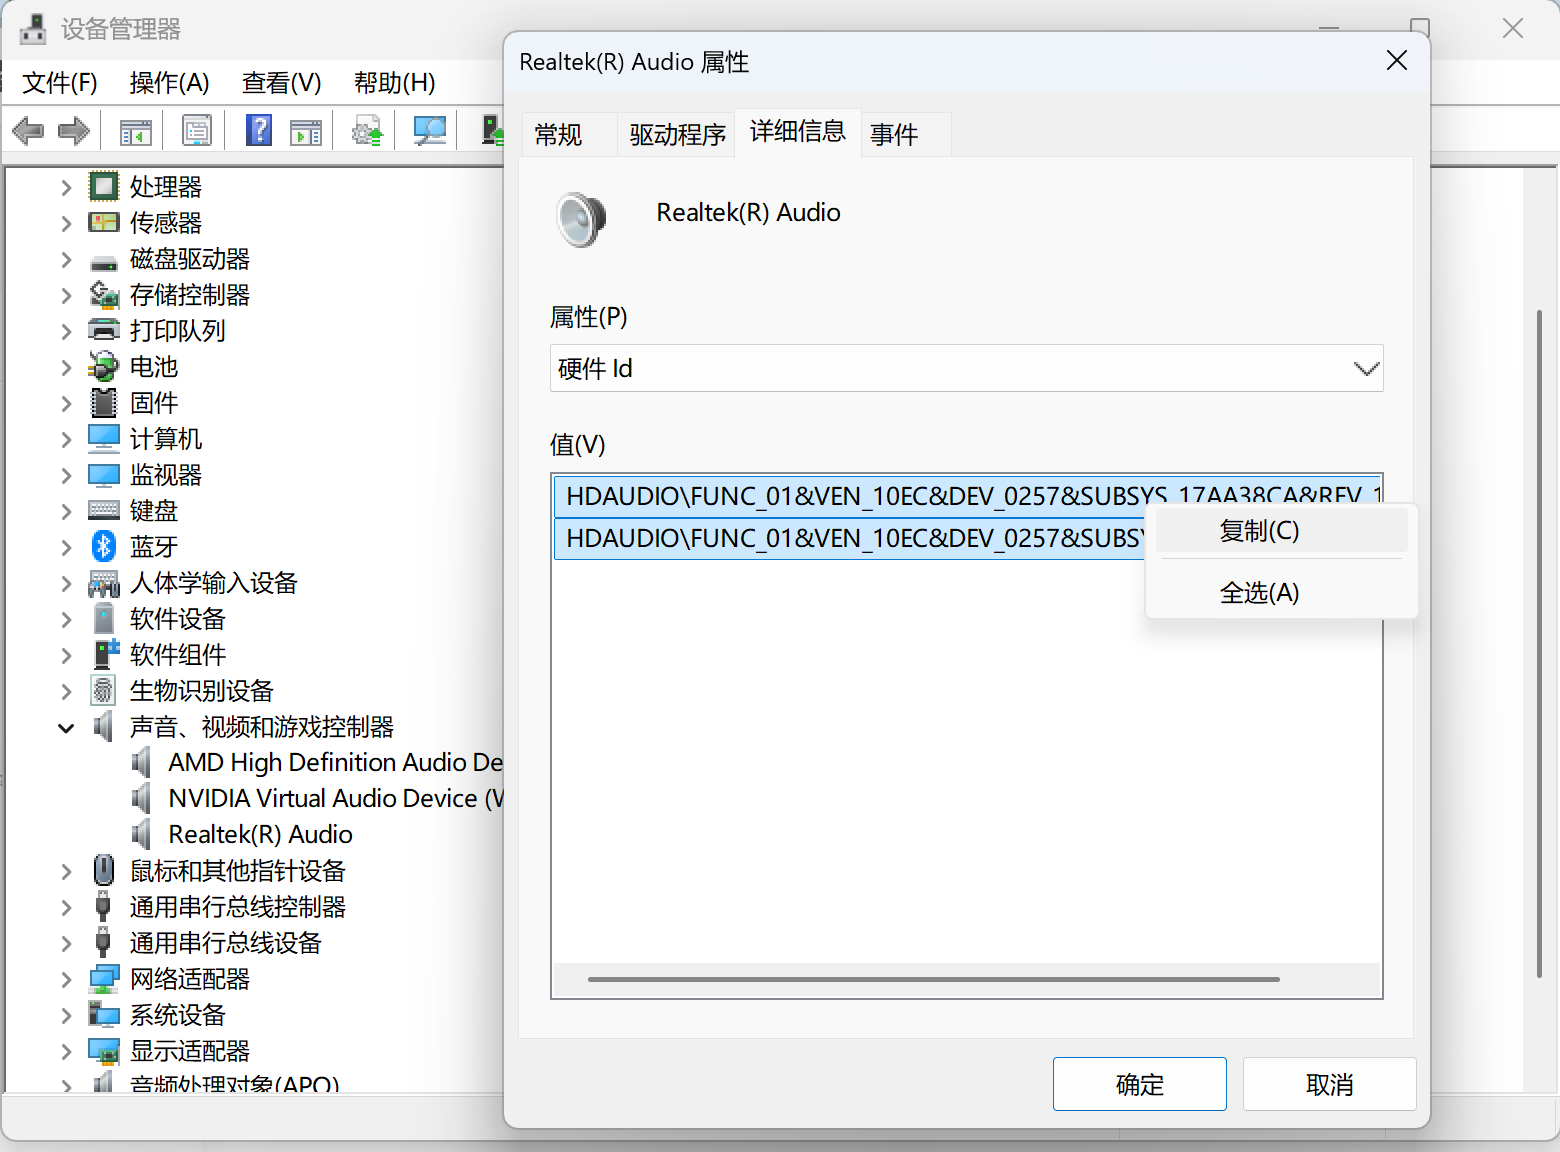Collapse the 声音、视频和游戏控制器 node
Screen dimensions: 1560x1152
pos(66,727)
